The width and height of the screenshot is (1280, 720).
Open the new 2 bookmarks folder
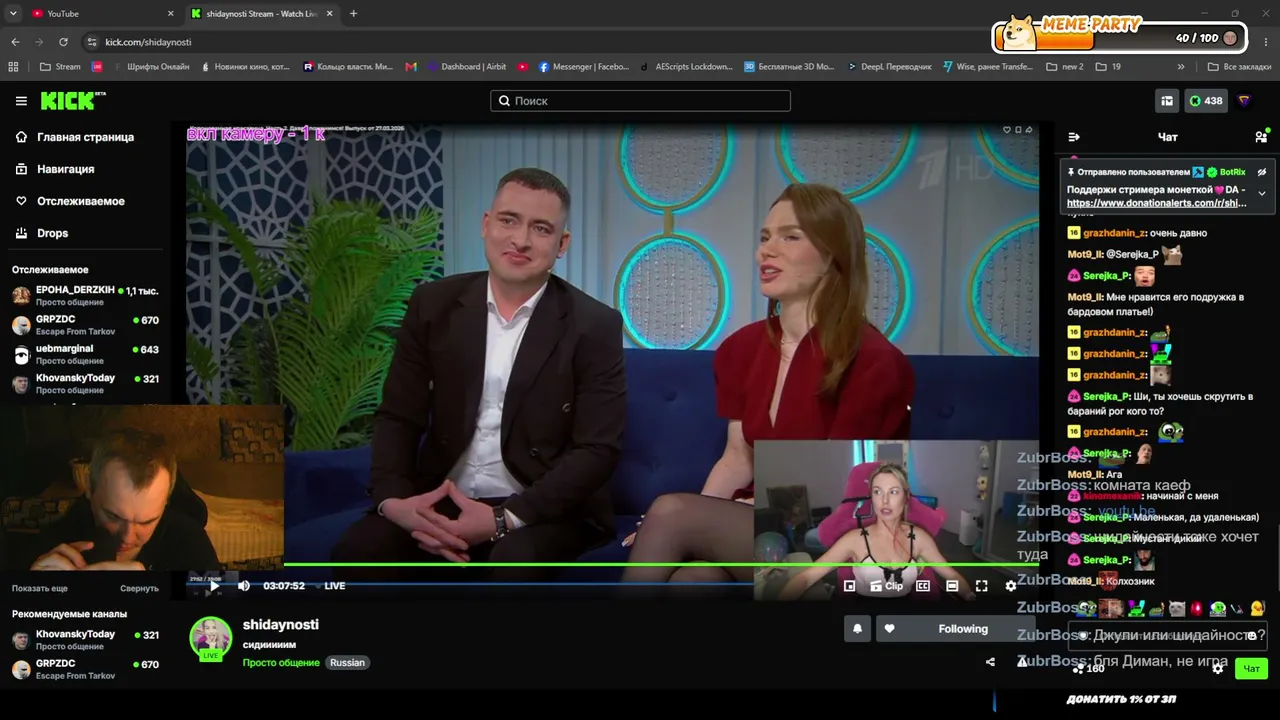point(1065,67)
